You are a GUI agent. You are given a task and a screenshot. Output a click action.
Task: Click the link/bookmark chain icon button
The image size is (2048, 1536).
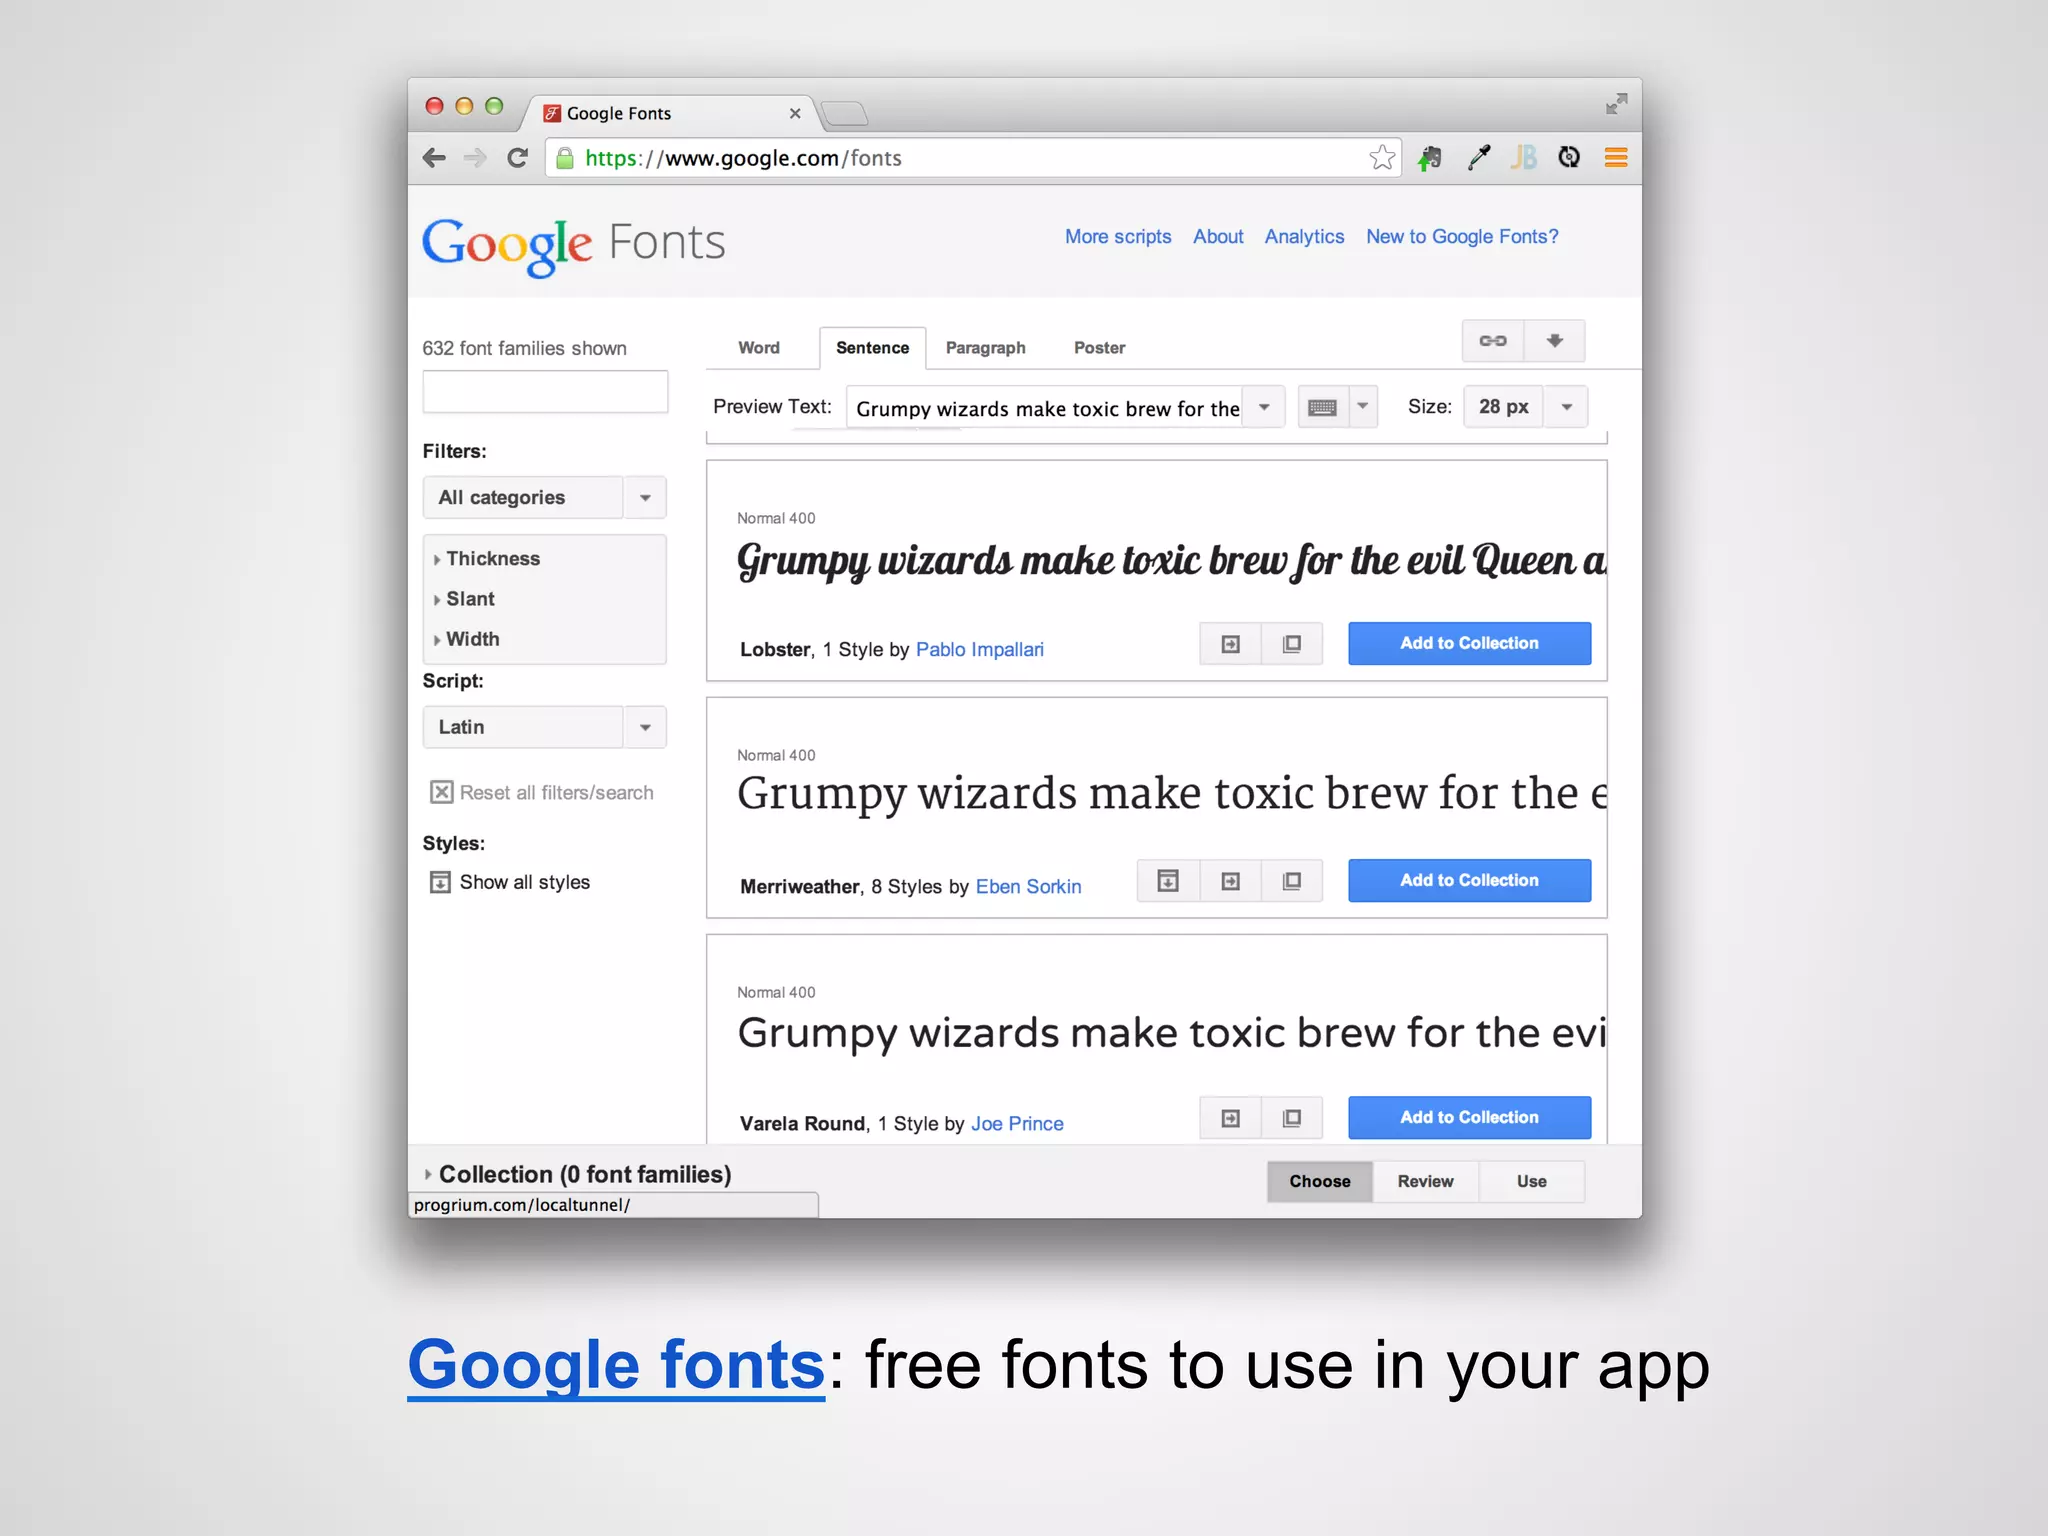pyautogui.click(x=1493, y=341)
